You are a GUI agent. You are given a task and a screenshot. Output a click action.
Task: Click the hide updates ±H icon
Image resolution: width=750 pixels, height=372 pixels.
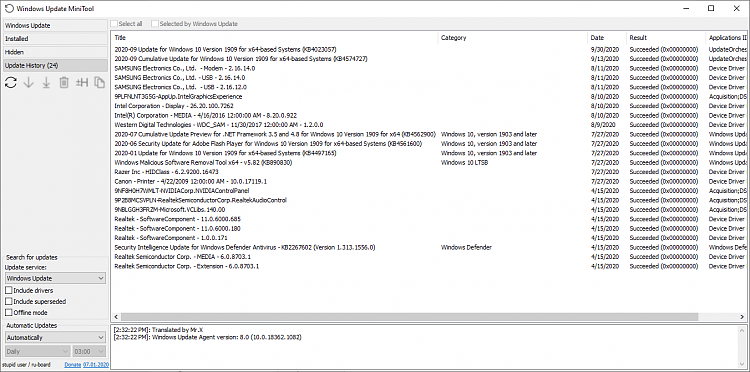[82, 83]
